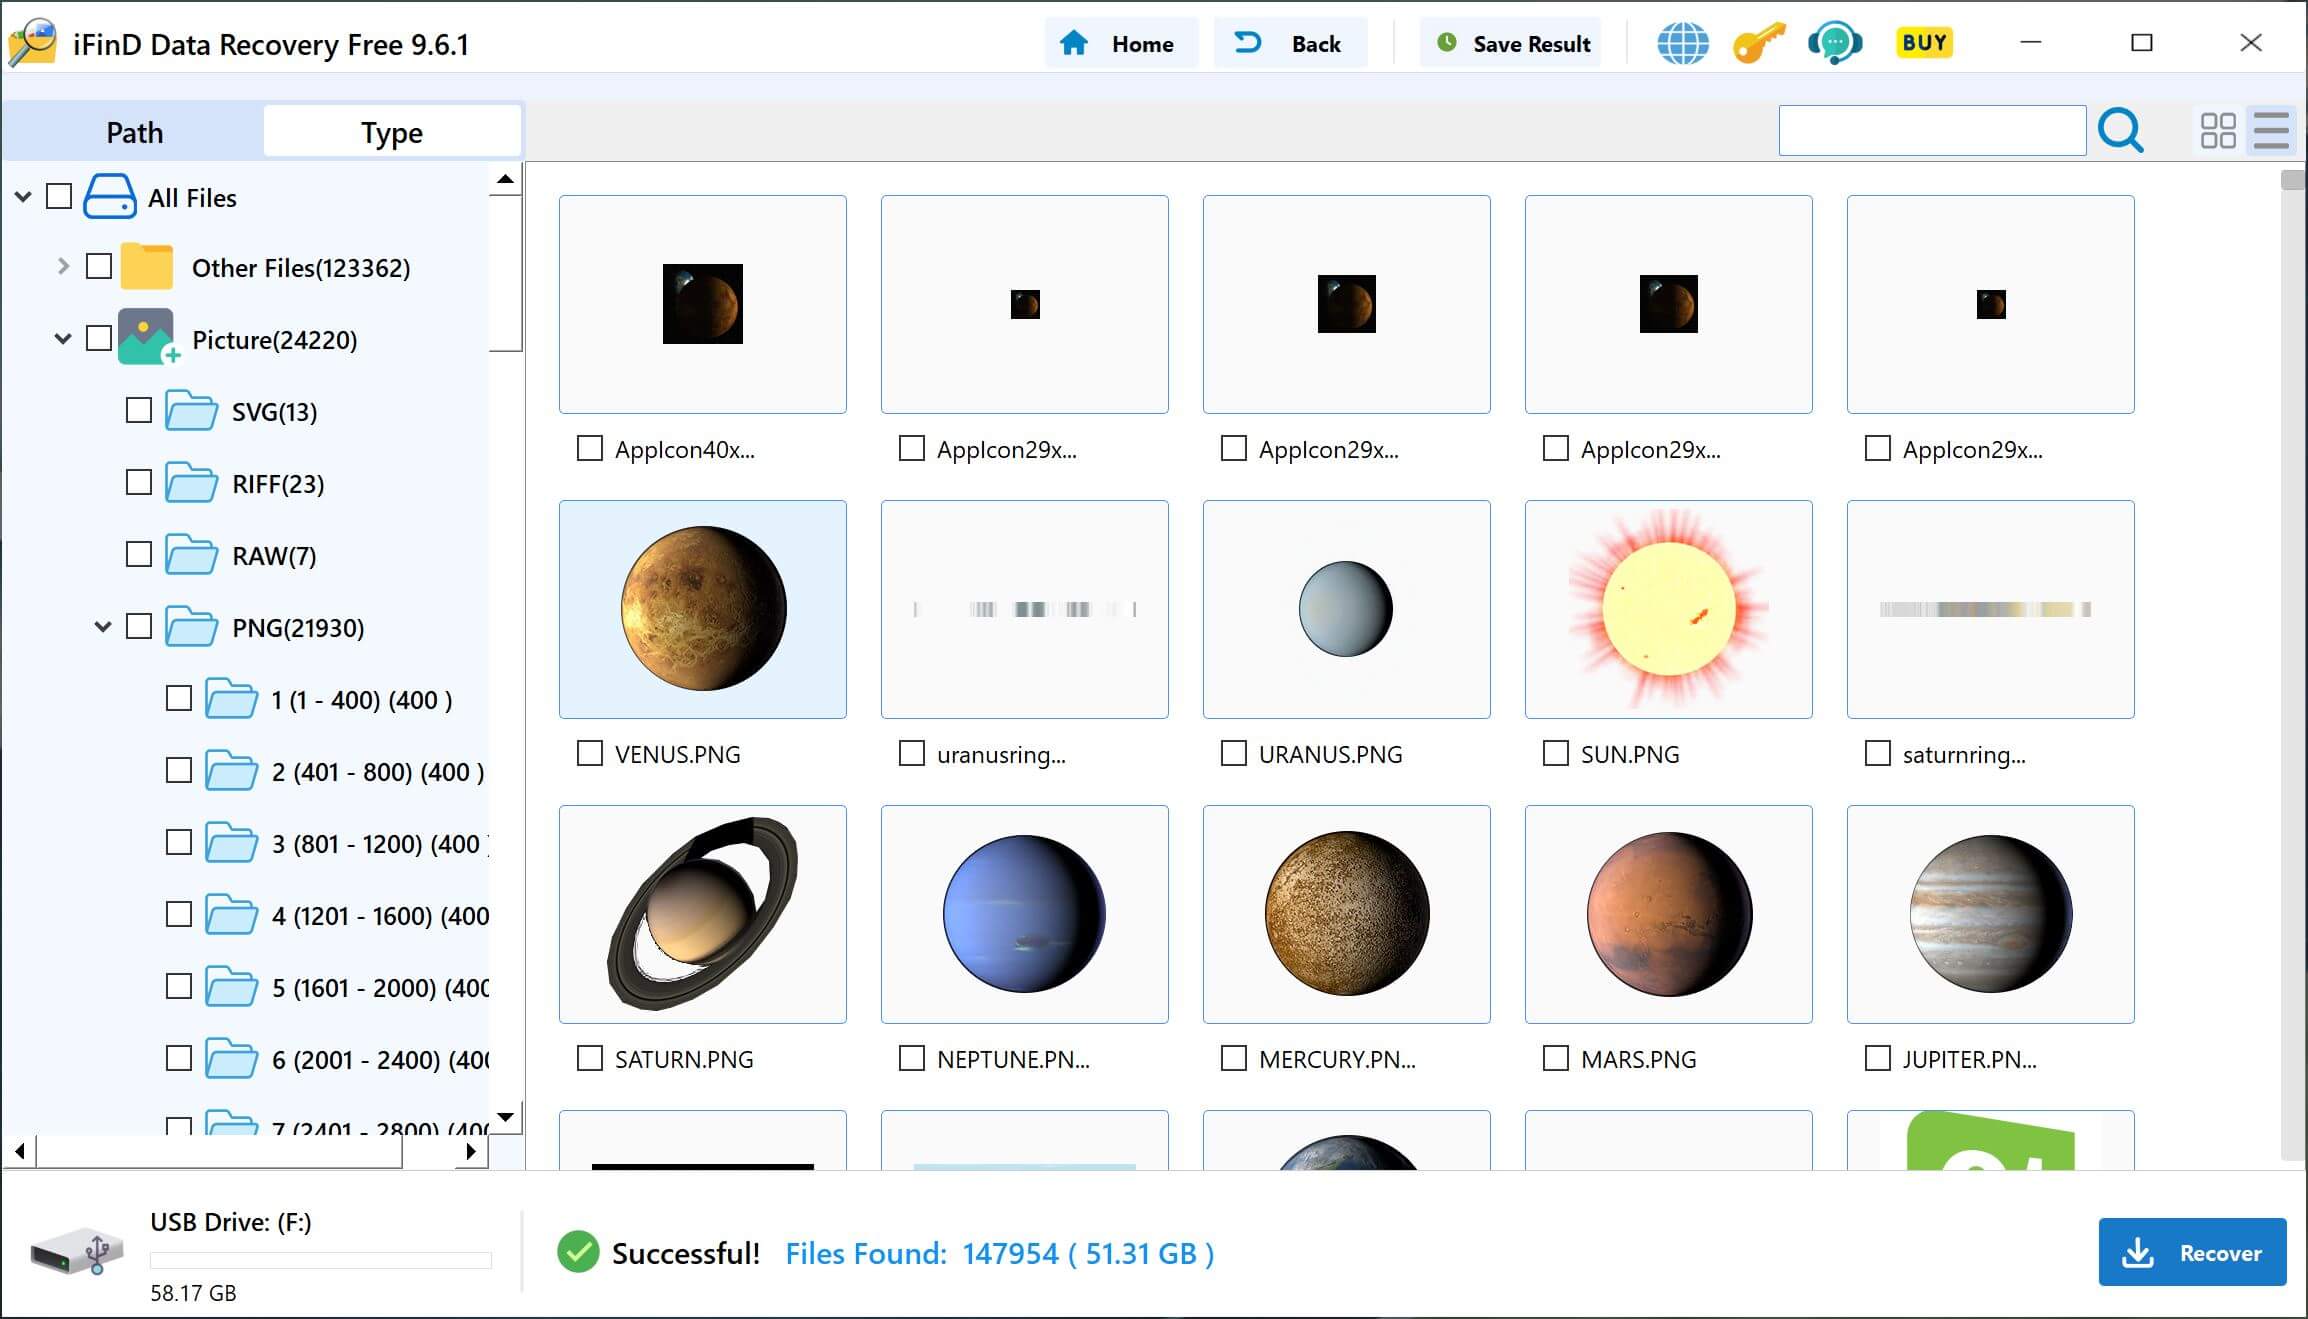
Task: Click 'Files Found: 147954 ( 51.31 GB )' text
Action: click(999, 1253)
